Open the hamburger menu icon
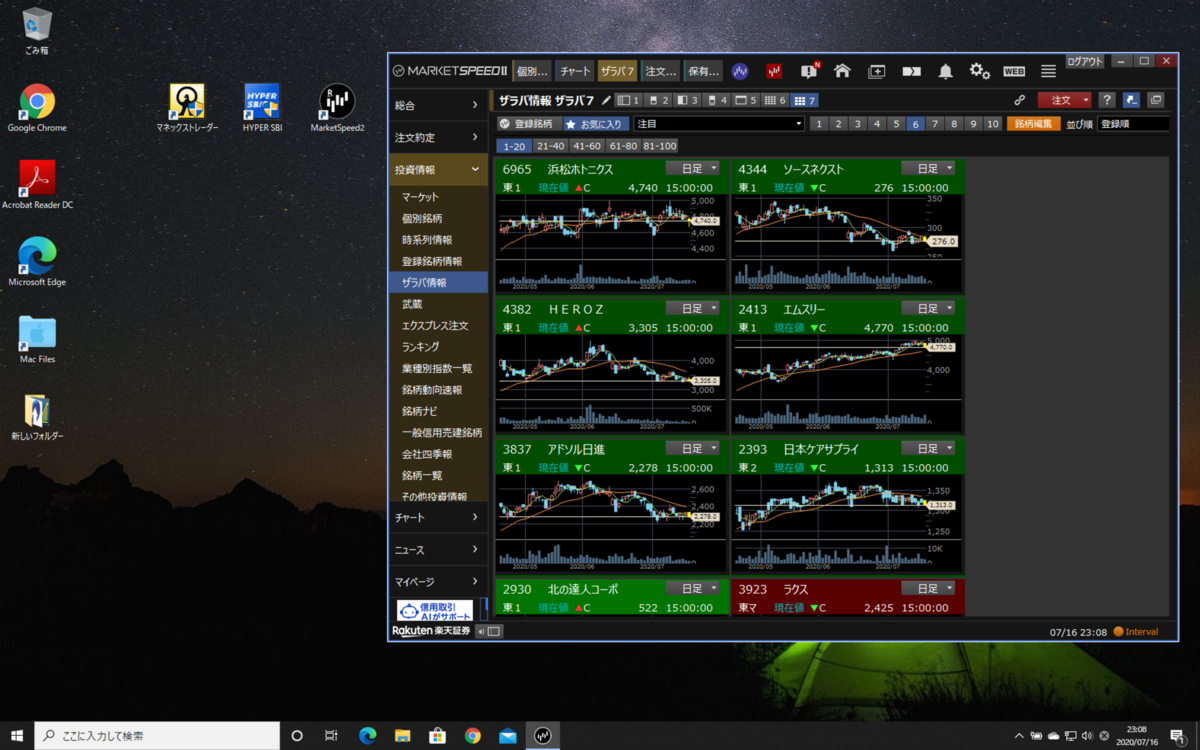1200x750 pixels. pyautogui.click(x=1048, y=71)
